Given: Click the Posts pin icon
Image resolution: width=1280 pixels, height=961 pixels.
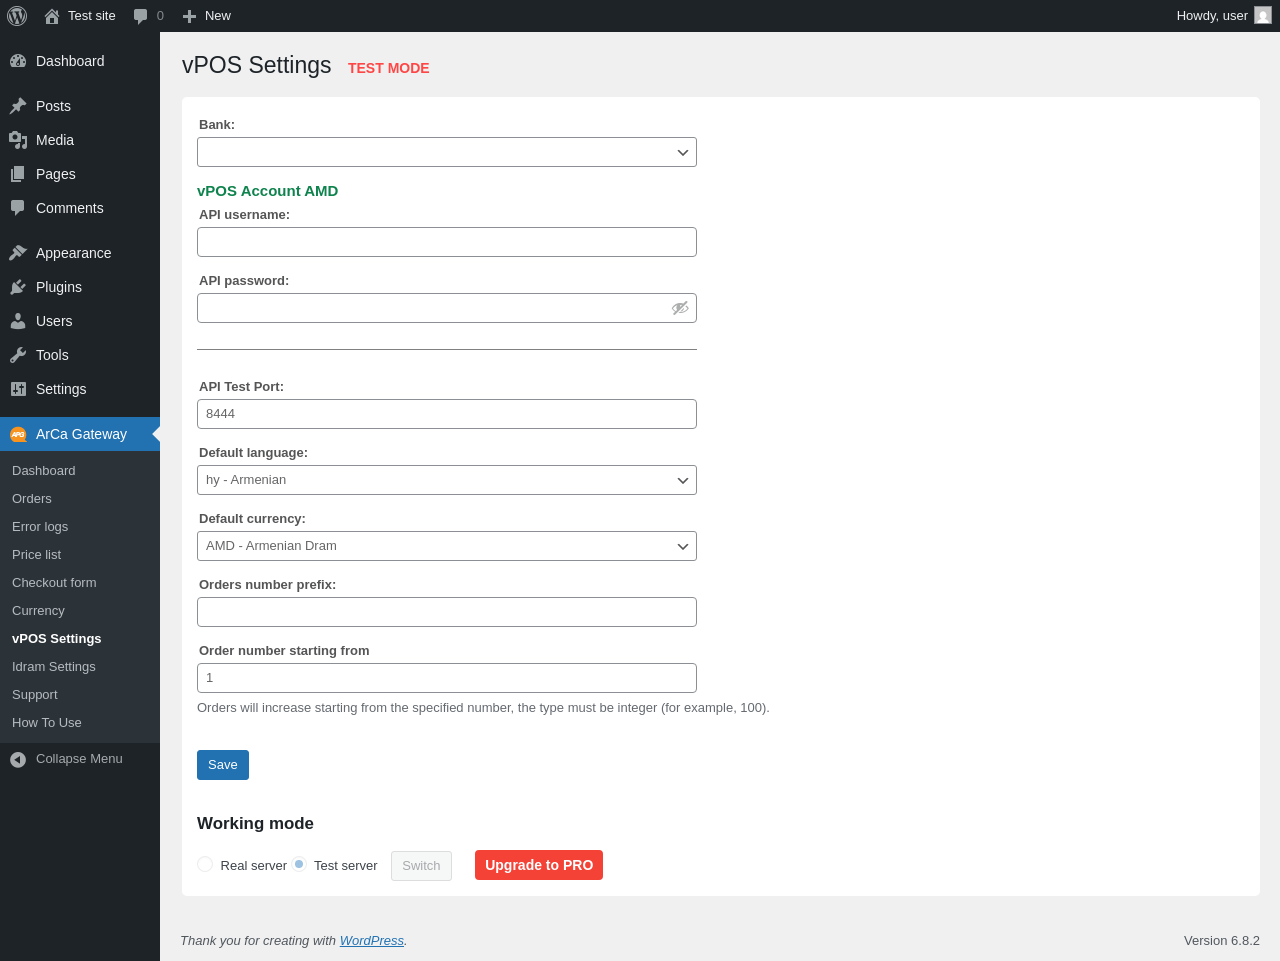Looking at the screenshot, I should pyautogui.click(x=18, y=106).
